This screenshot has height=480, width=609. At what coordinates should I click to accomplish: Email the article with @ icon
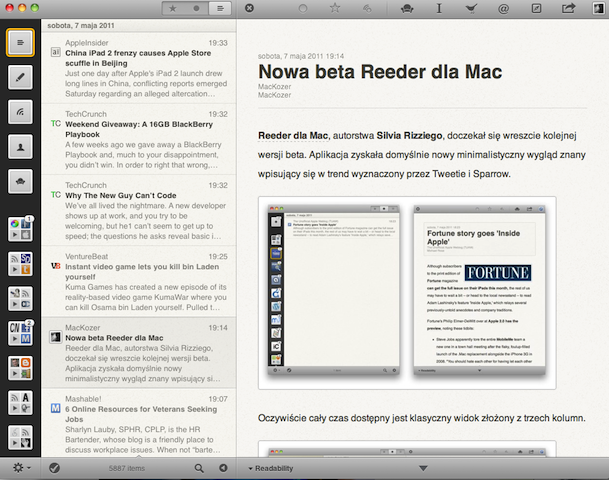coord(503,9)
